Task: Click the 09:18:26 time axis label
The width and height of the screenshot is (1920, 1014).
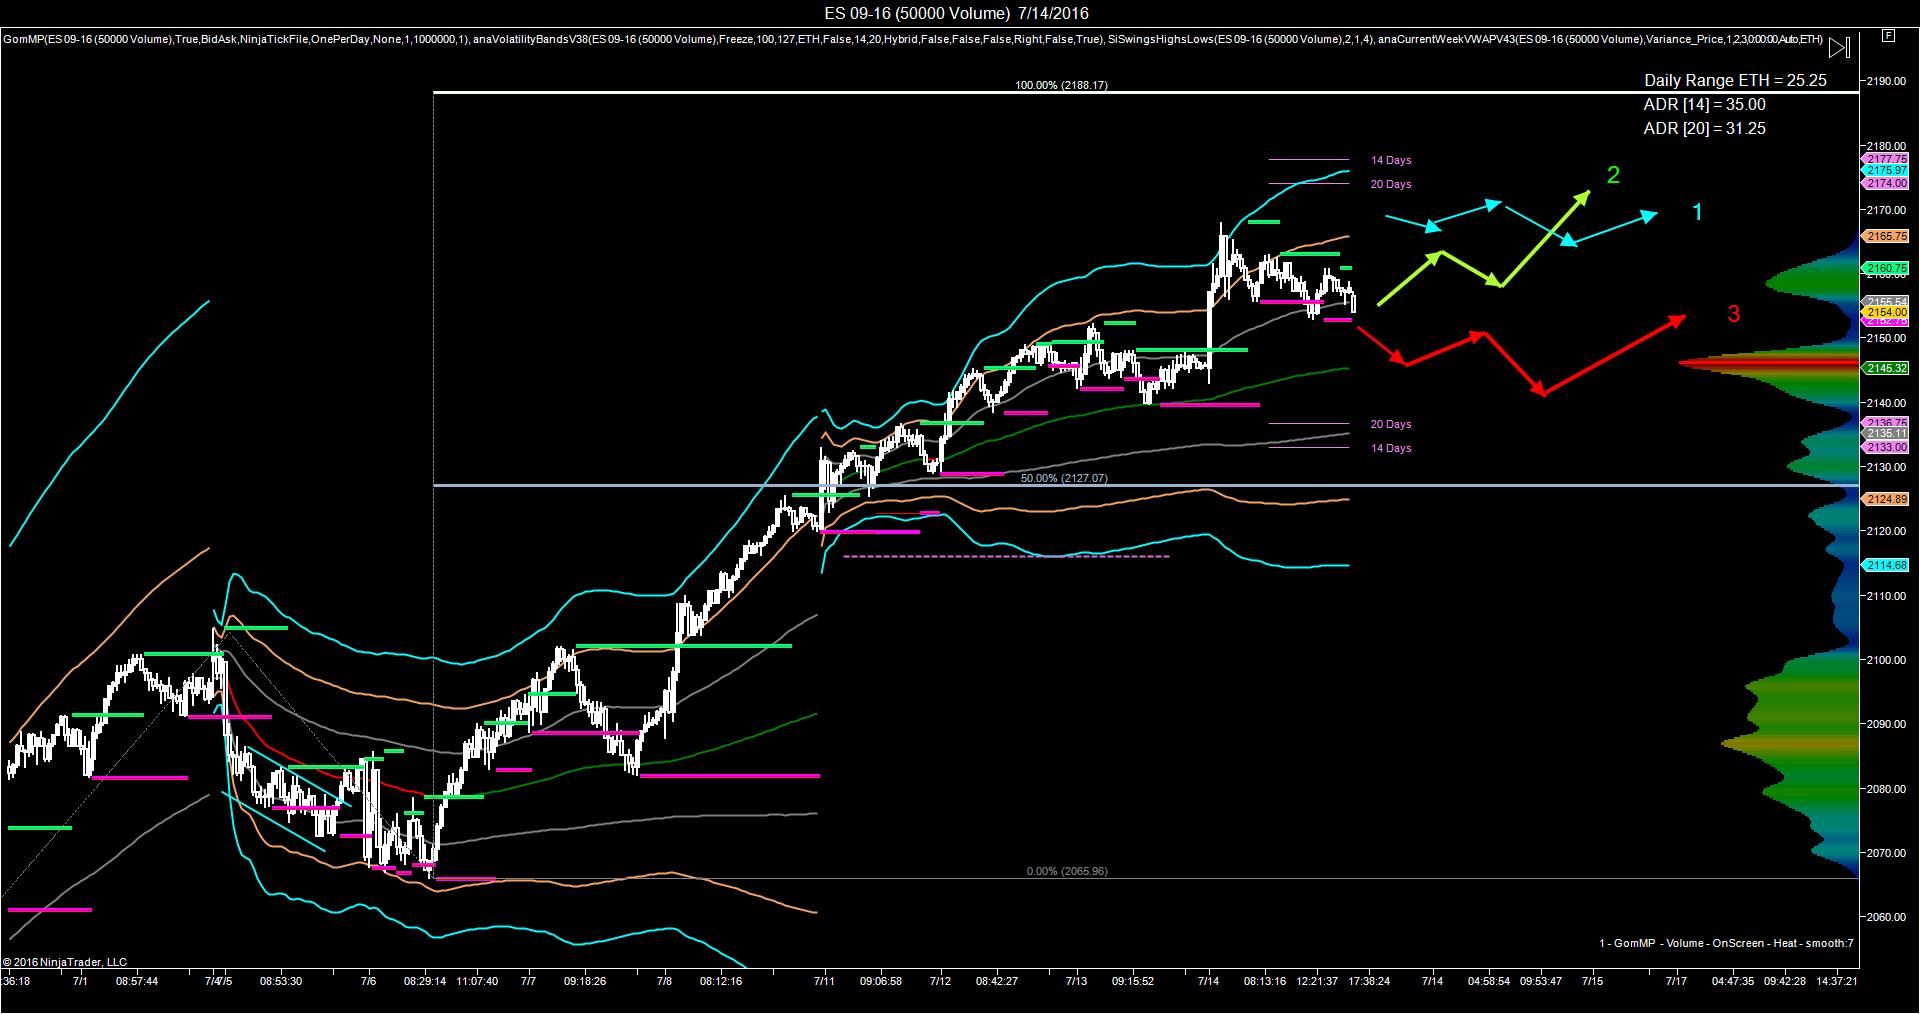Action: (585, 981)
